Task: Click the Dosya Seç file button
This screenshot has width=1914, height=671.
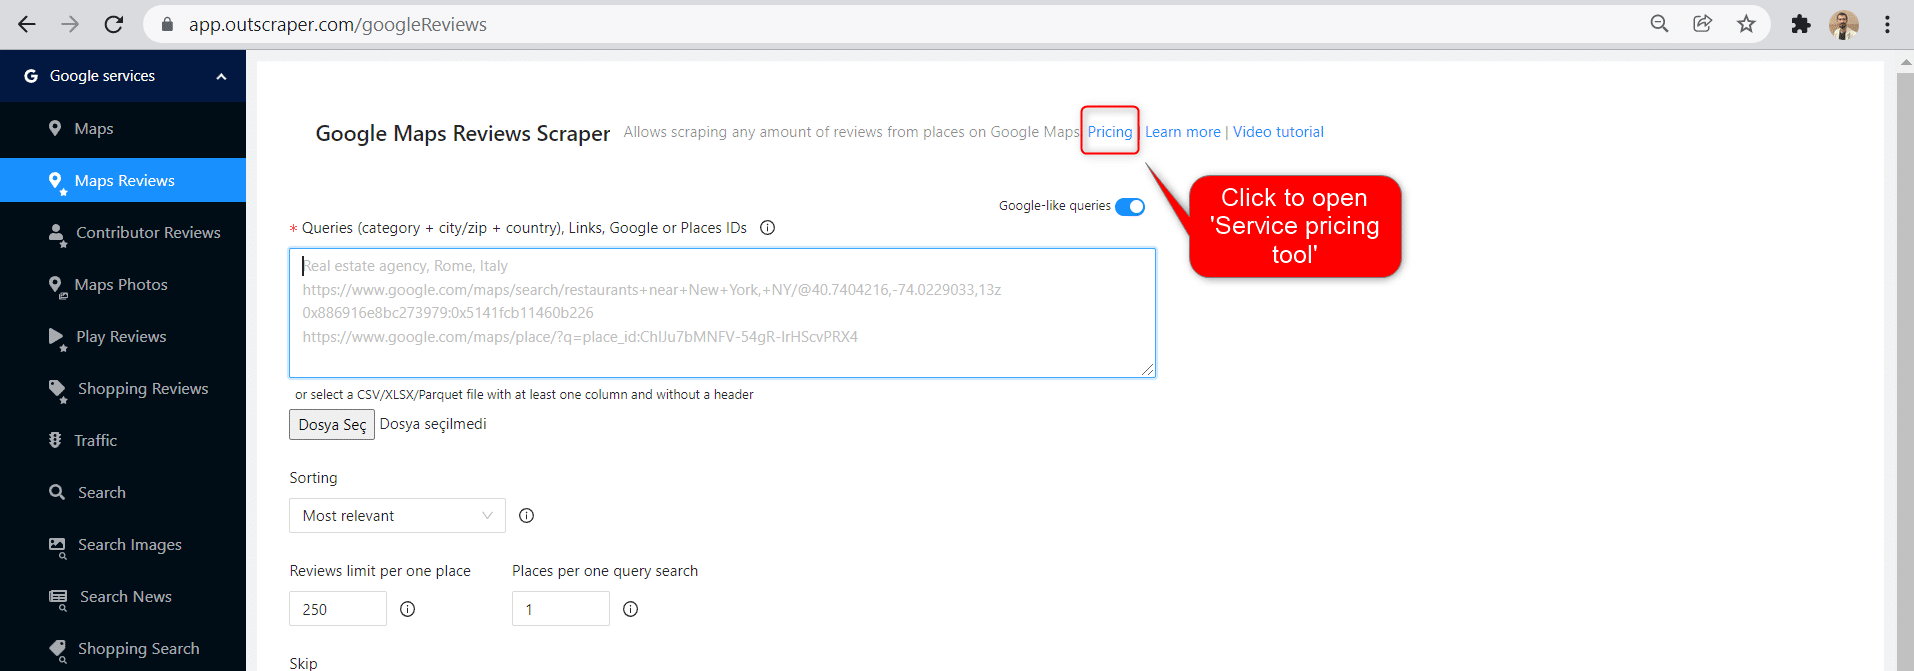Action: click(x=332, y=424)
